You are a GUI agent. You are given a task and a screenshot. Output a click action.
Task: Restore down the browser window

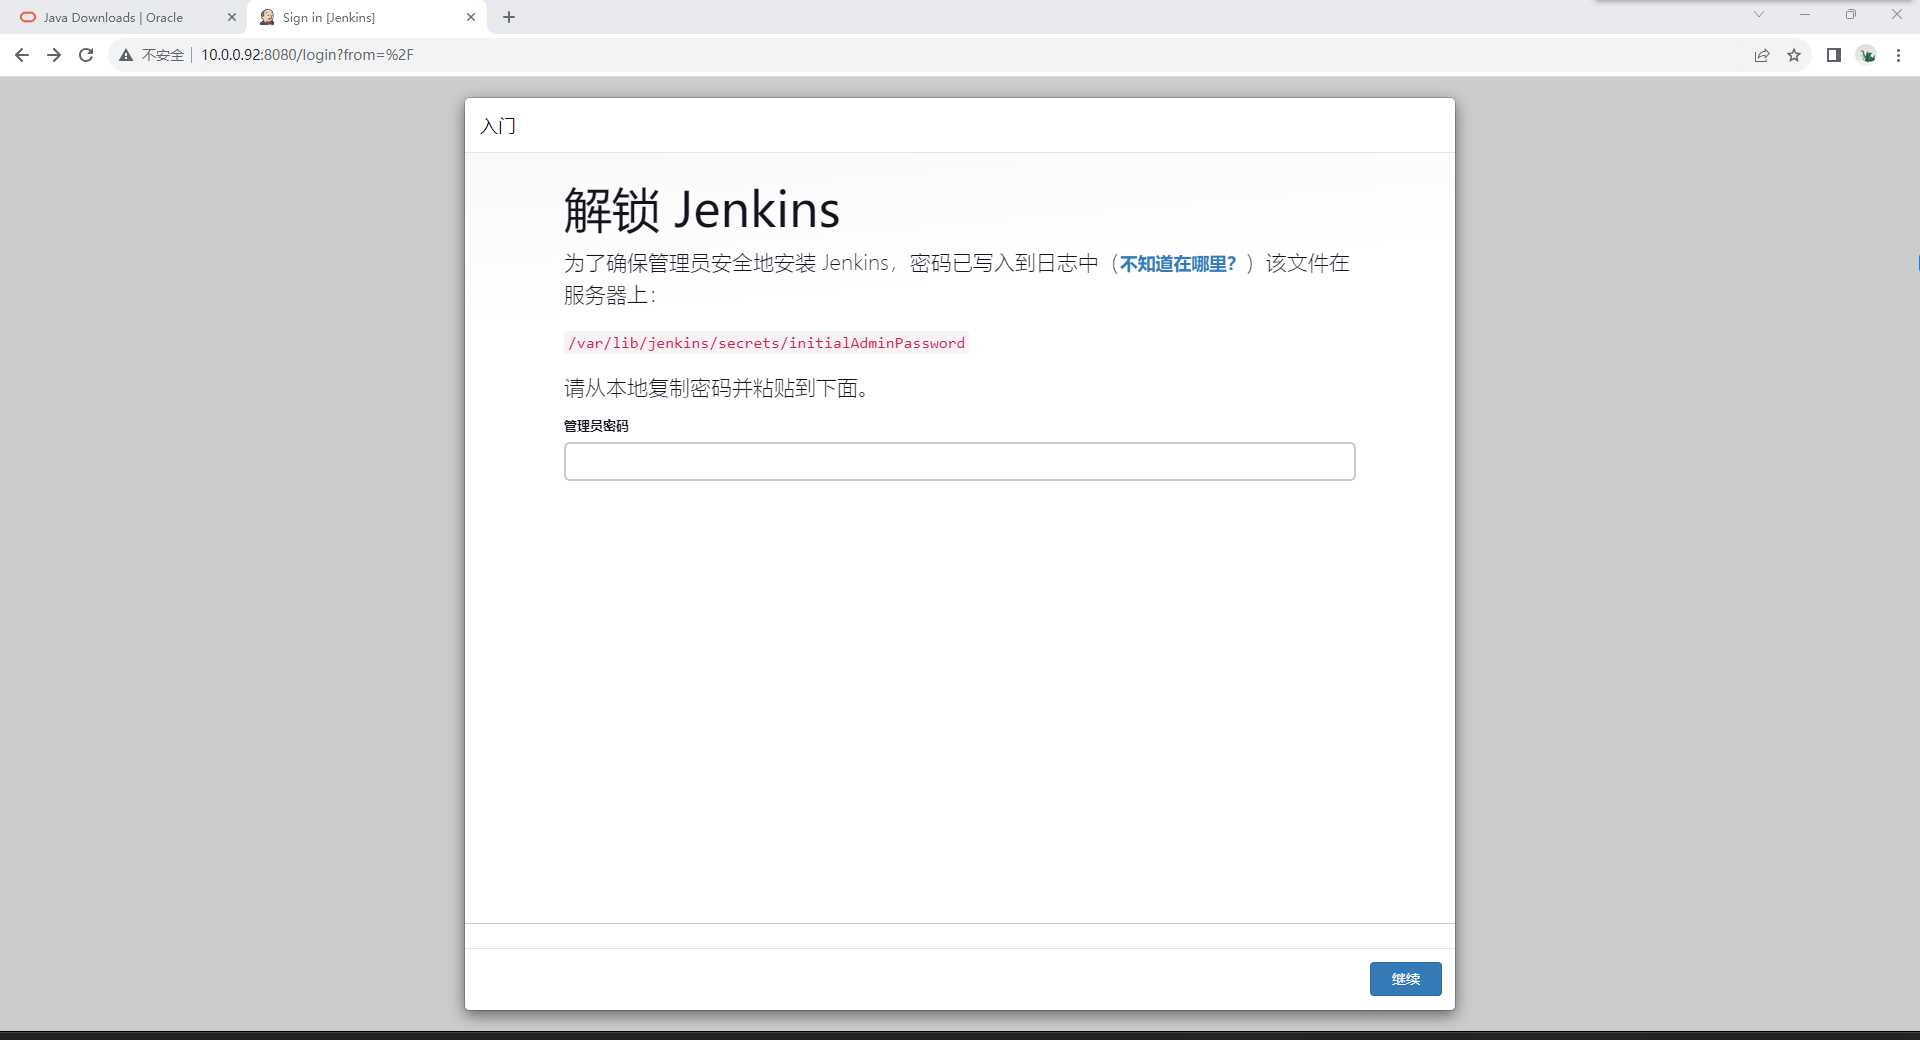coord(1851,14)
